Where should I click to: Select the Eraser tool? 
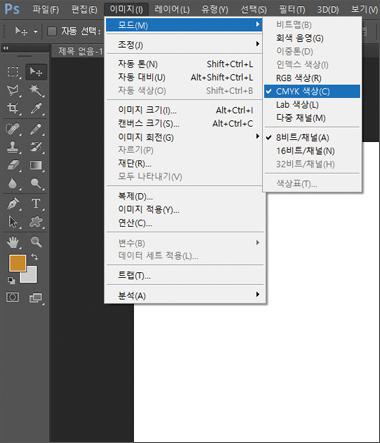click(x=13, y=165)
